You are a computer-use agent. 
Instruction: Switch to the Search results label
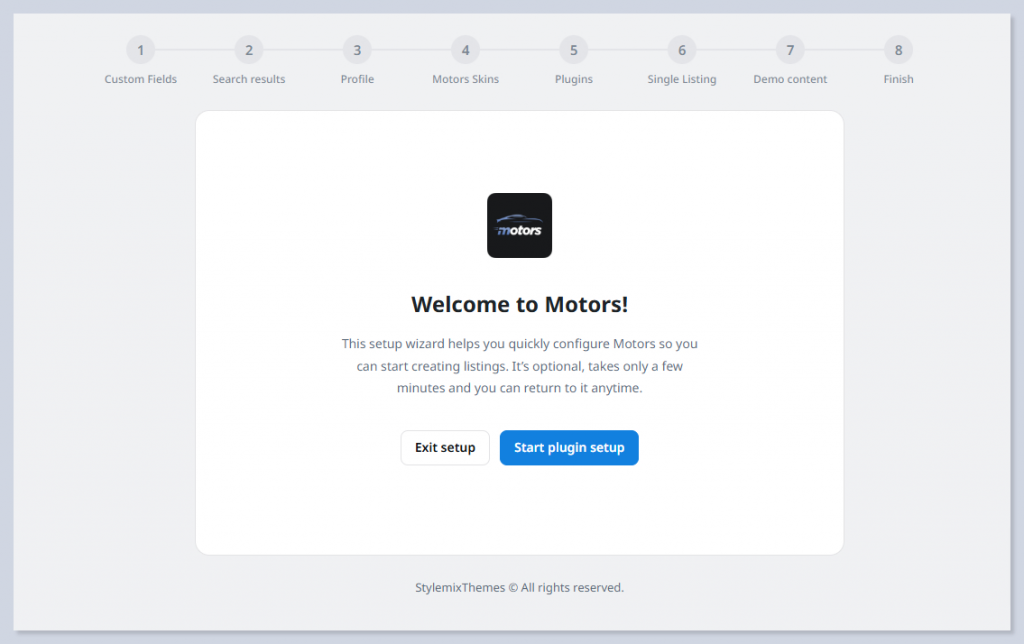point(249,79)
